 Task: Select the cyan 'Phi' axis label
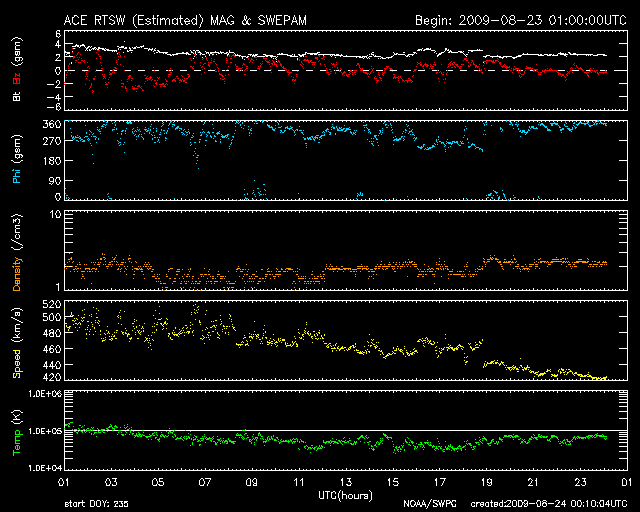click(x=17, y=176)
